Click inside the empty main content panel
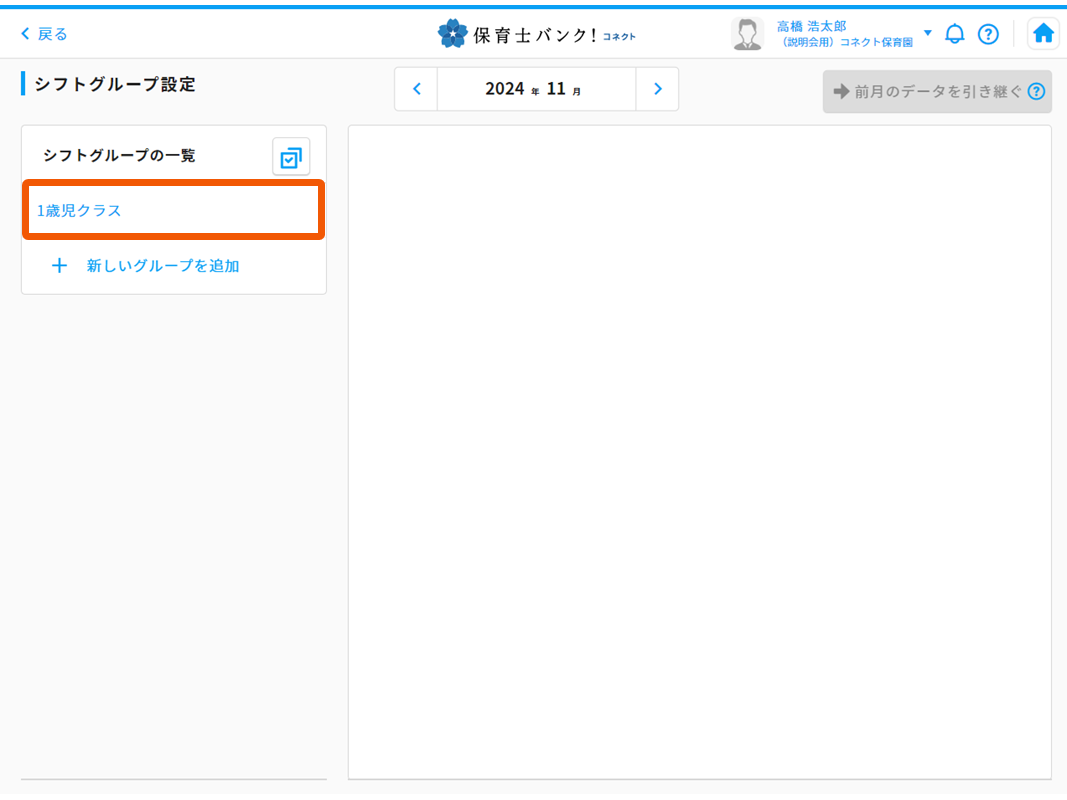The width and height of the screenshot is (1067, 800). [x=699, y=451]
